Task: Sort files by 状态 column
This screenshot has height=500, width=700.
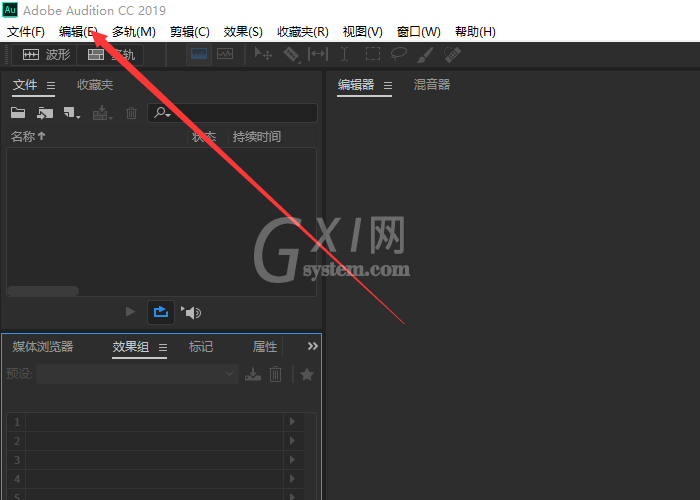Action: coord(204,137)
